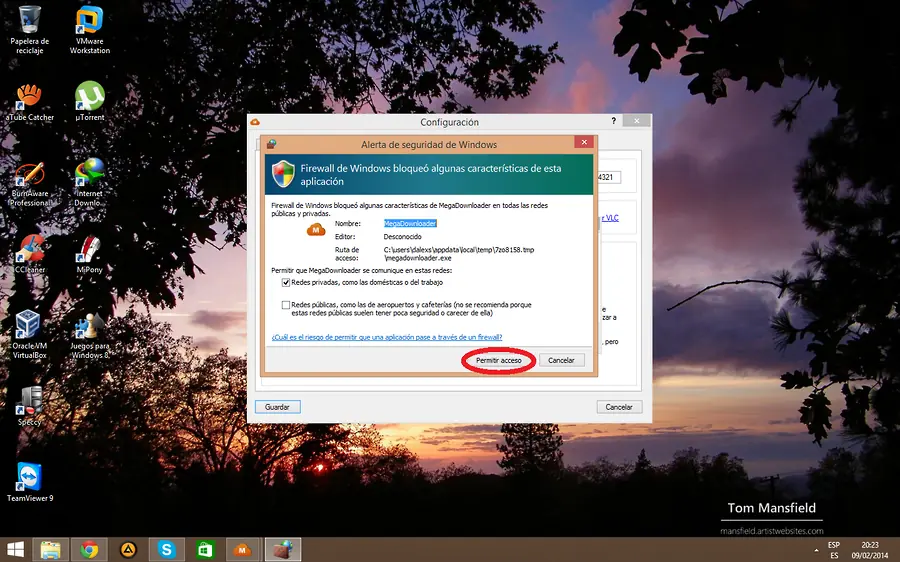Select the TeamViewer 9 desktop icon
The image size is (900, 562).
pyautogui.click(x=29, y=482)
